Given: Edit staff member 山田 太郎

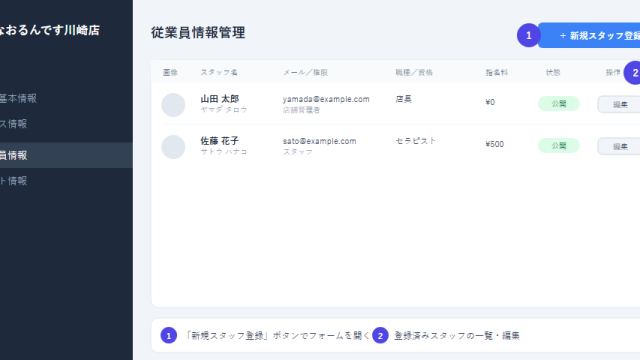Looking at the screenshot, I should [x=619, y=104].
